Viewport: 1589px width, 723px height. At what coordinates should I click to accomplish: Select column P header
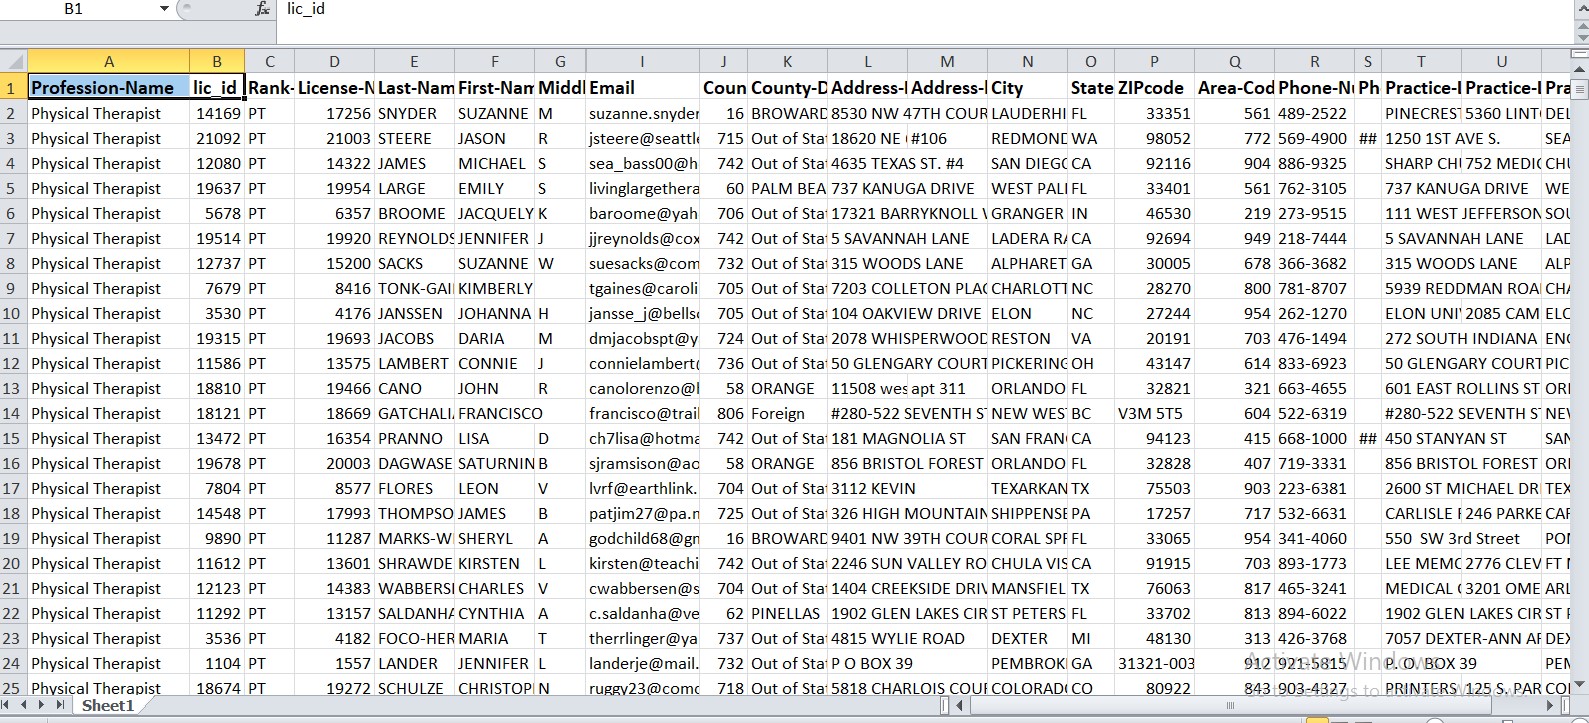click(x=1154, y=61)
